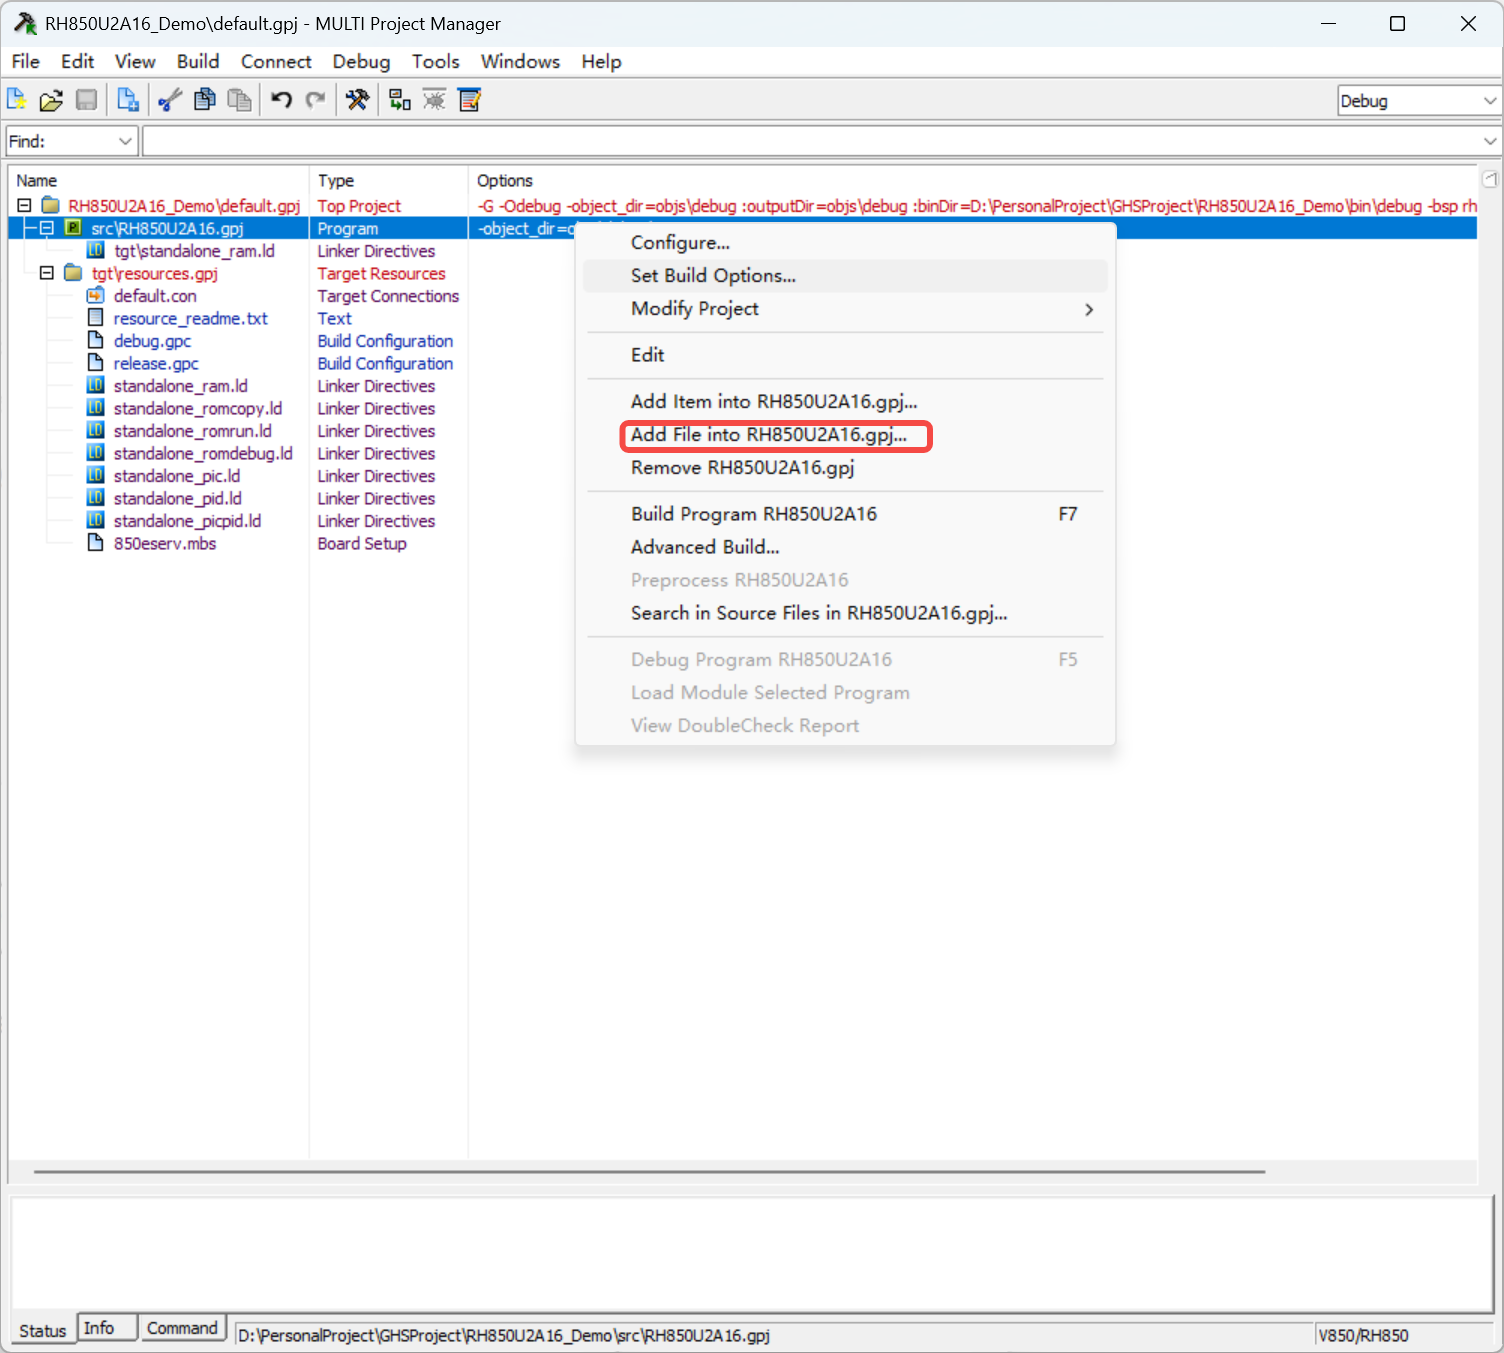Click the LD icon of standalone_romcopy.ld
This screenshot has height=1353, width=1504.
[x=96, y=408]
